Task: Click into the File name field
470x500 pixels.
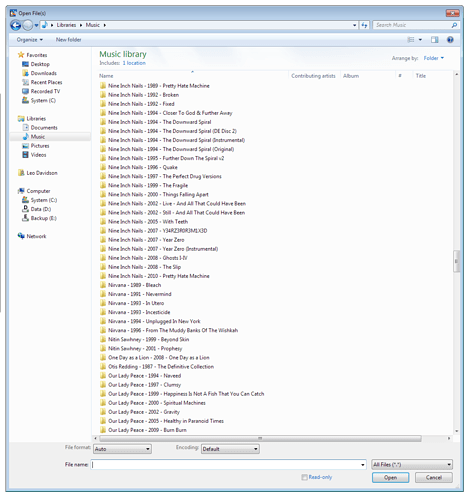Action: 228,464
